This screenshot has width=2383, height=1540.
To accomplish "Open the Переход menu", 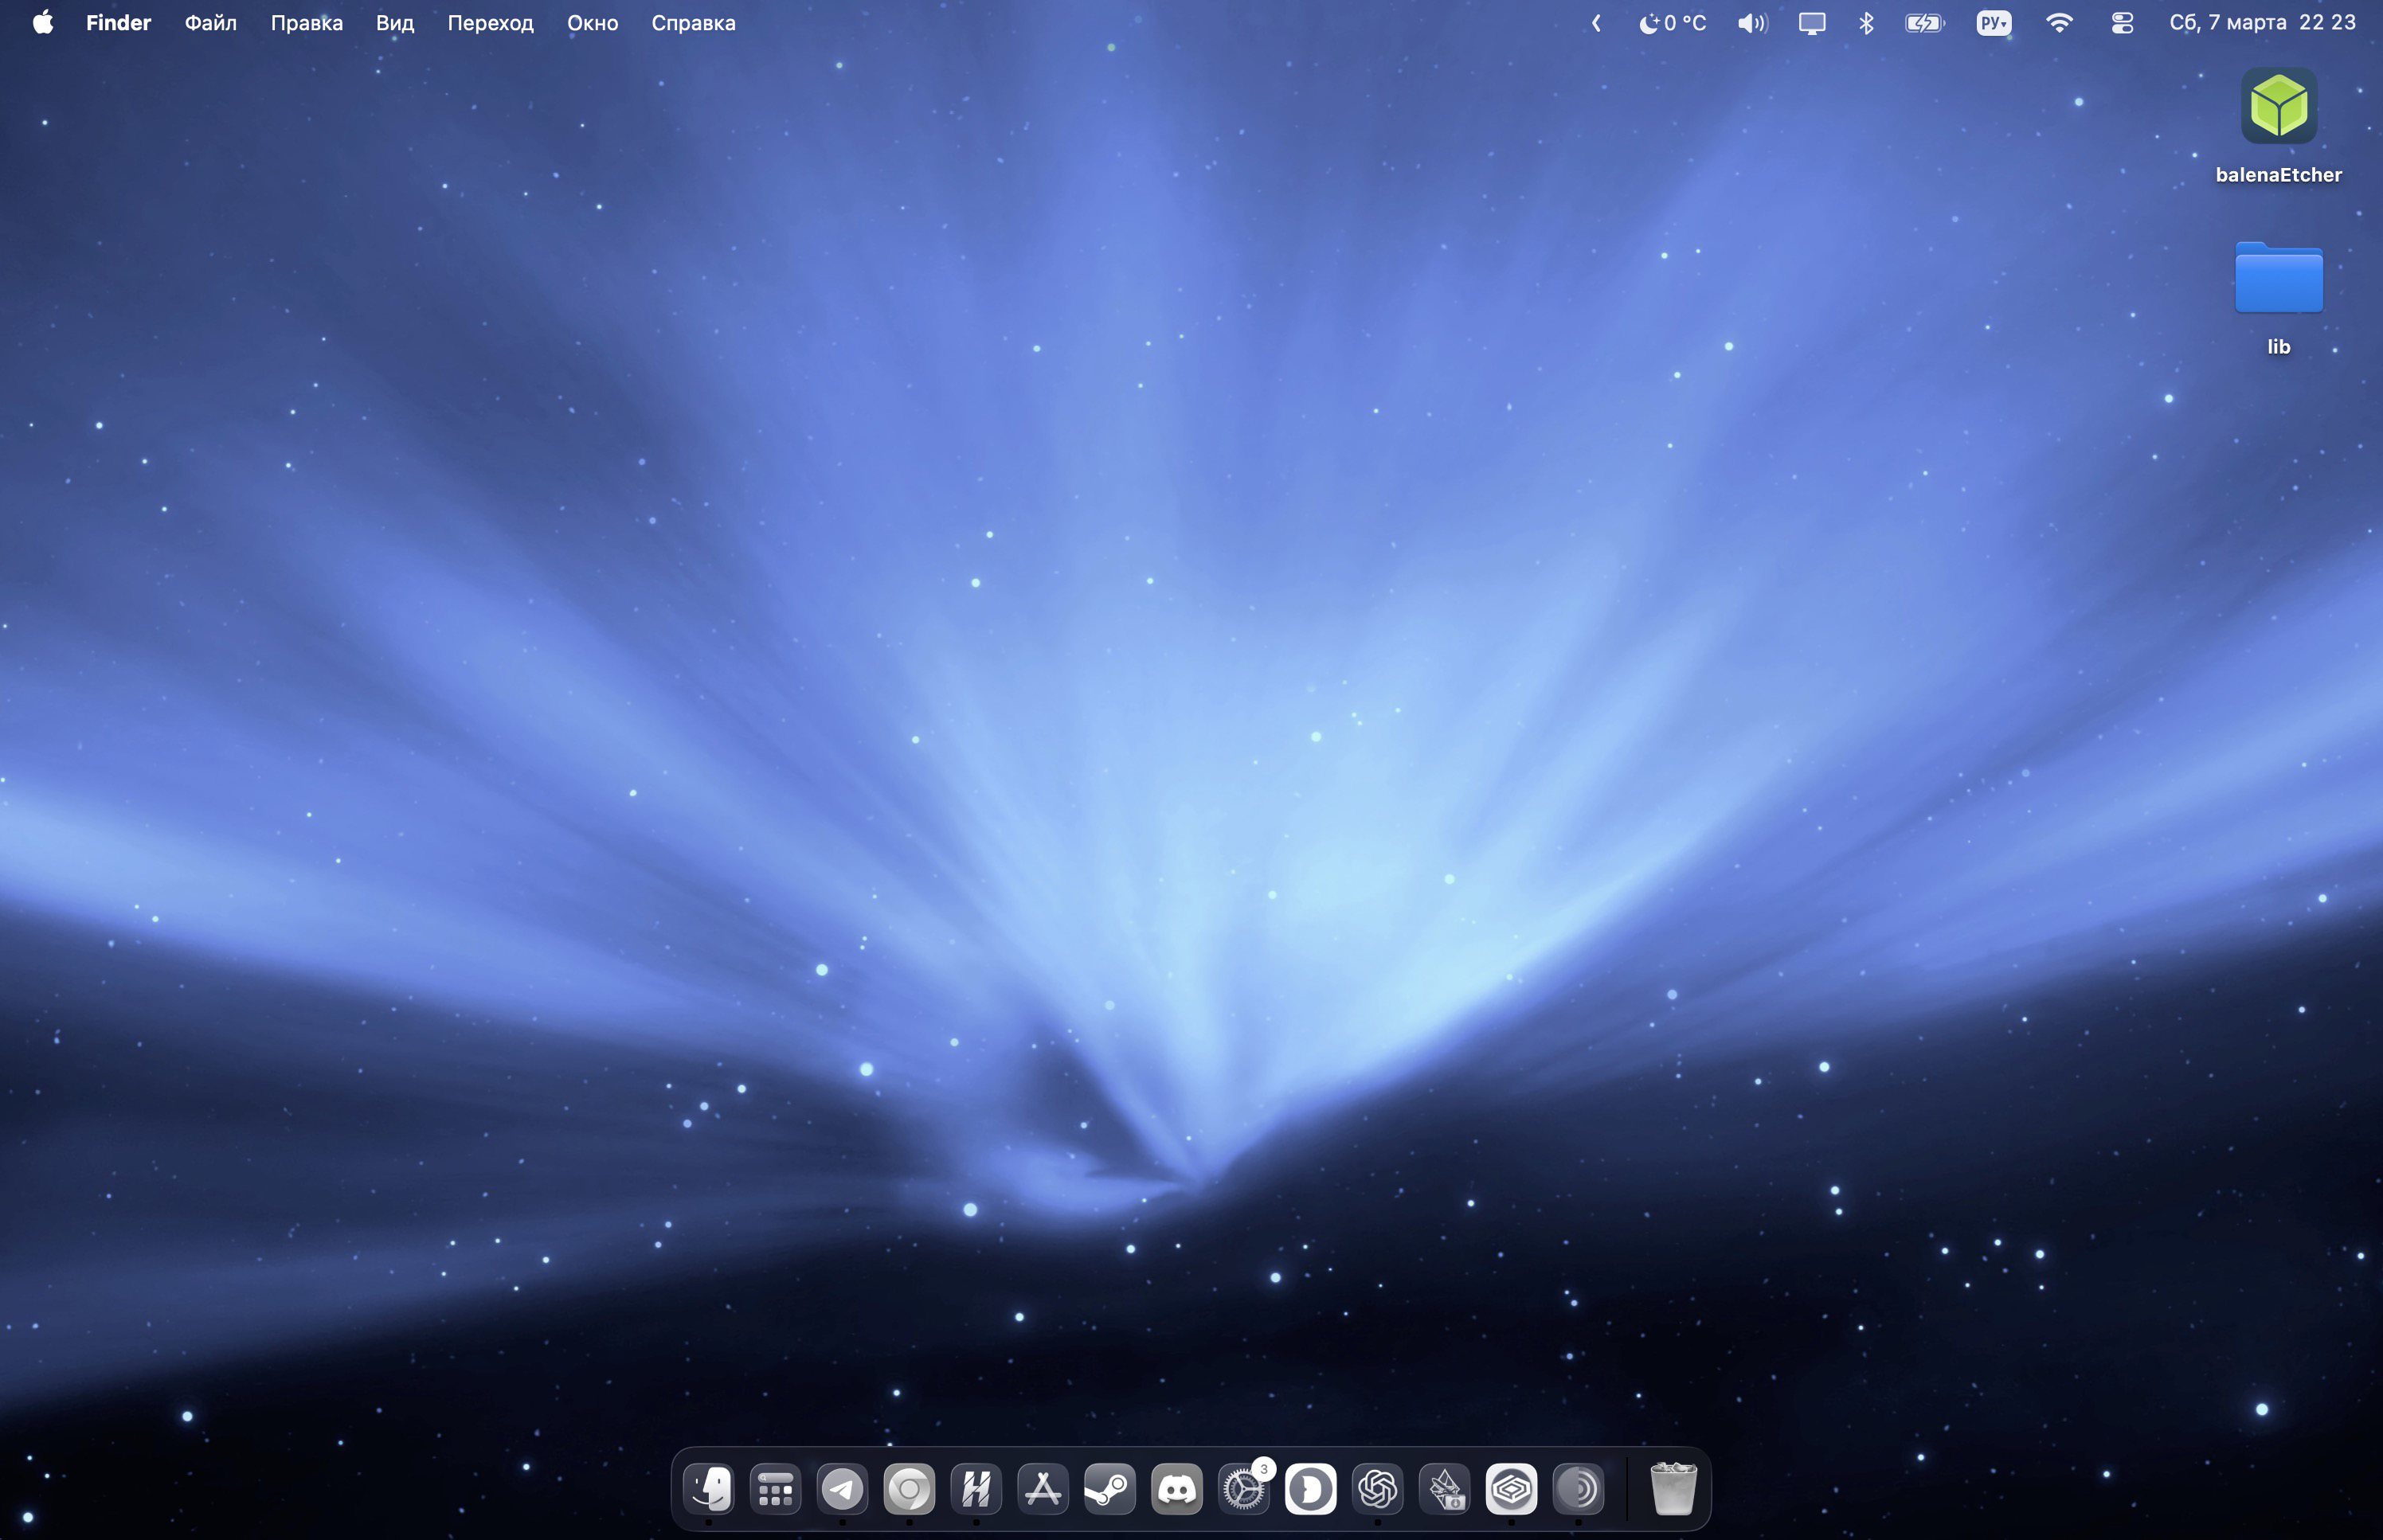I will [490, 23].
